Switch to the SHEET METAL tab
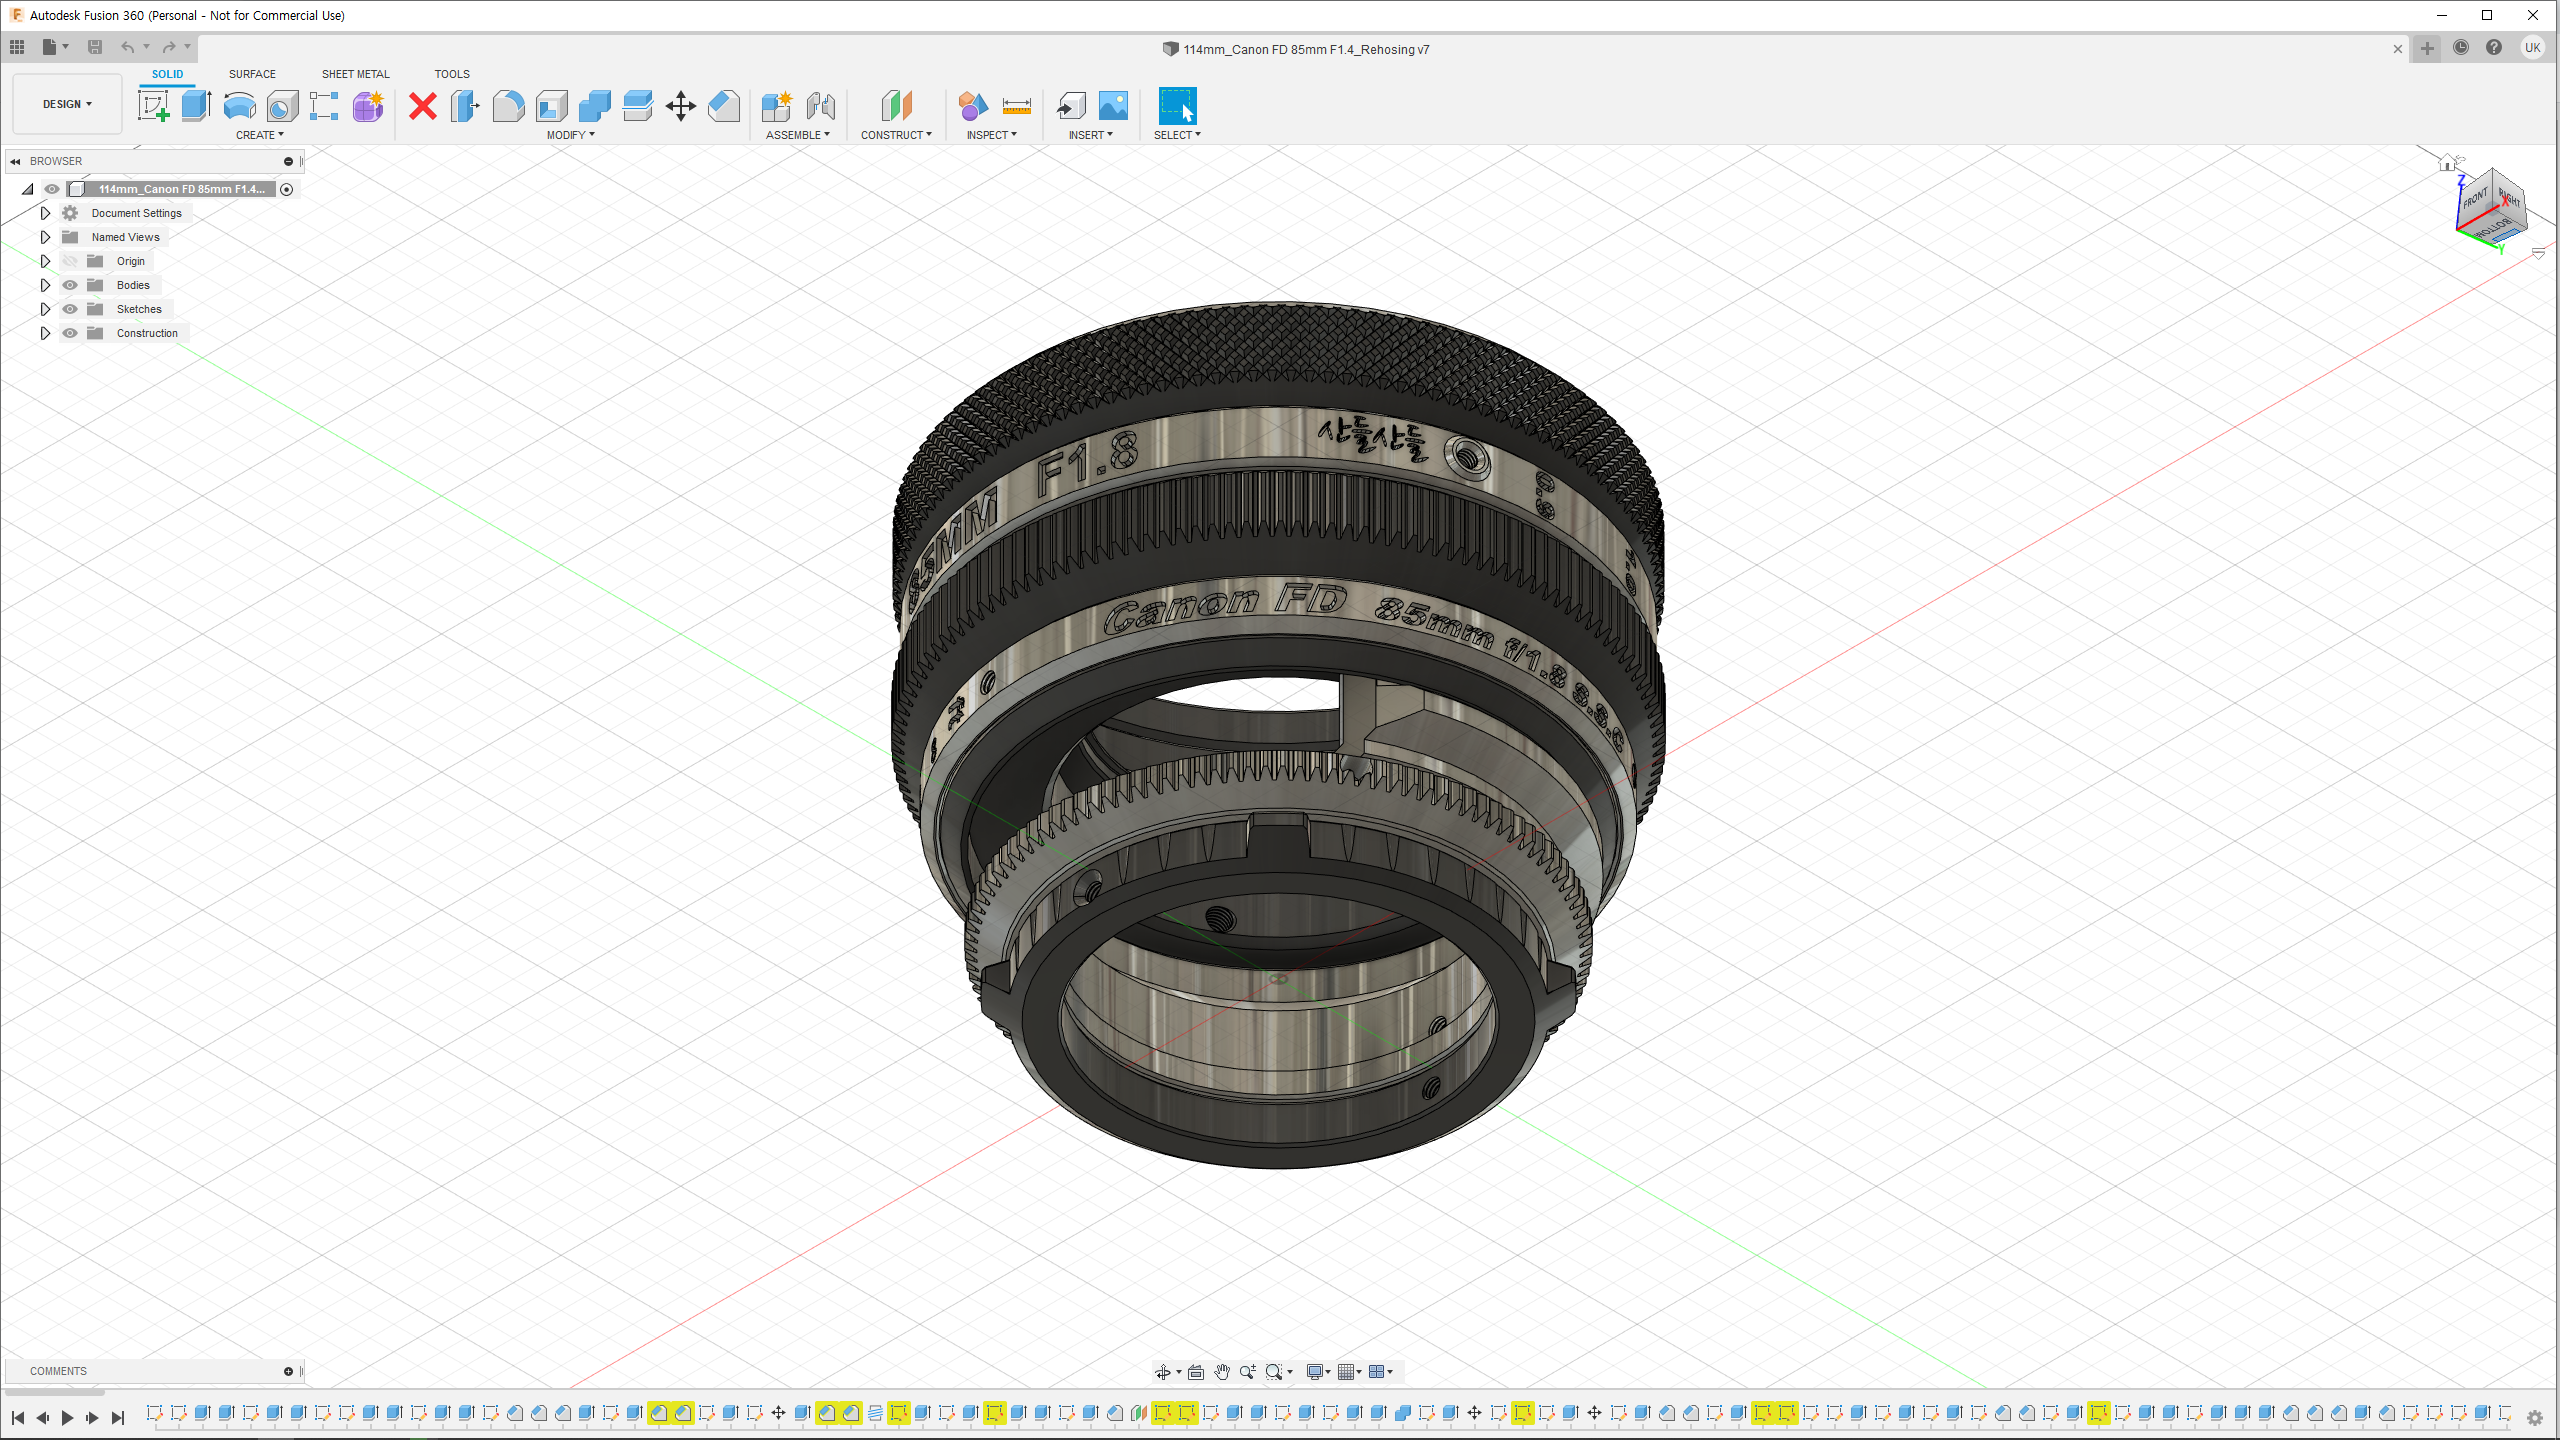Screen dimensions: 2560x1440 click(355, 74)
